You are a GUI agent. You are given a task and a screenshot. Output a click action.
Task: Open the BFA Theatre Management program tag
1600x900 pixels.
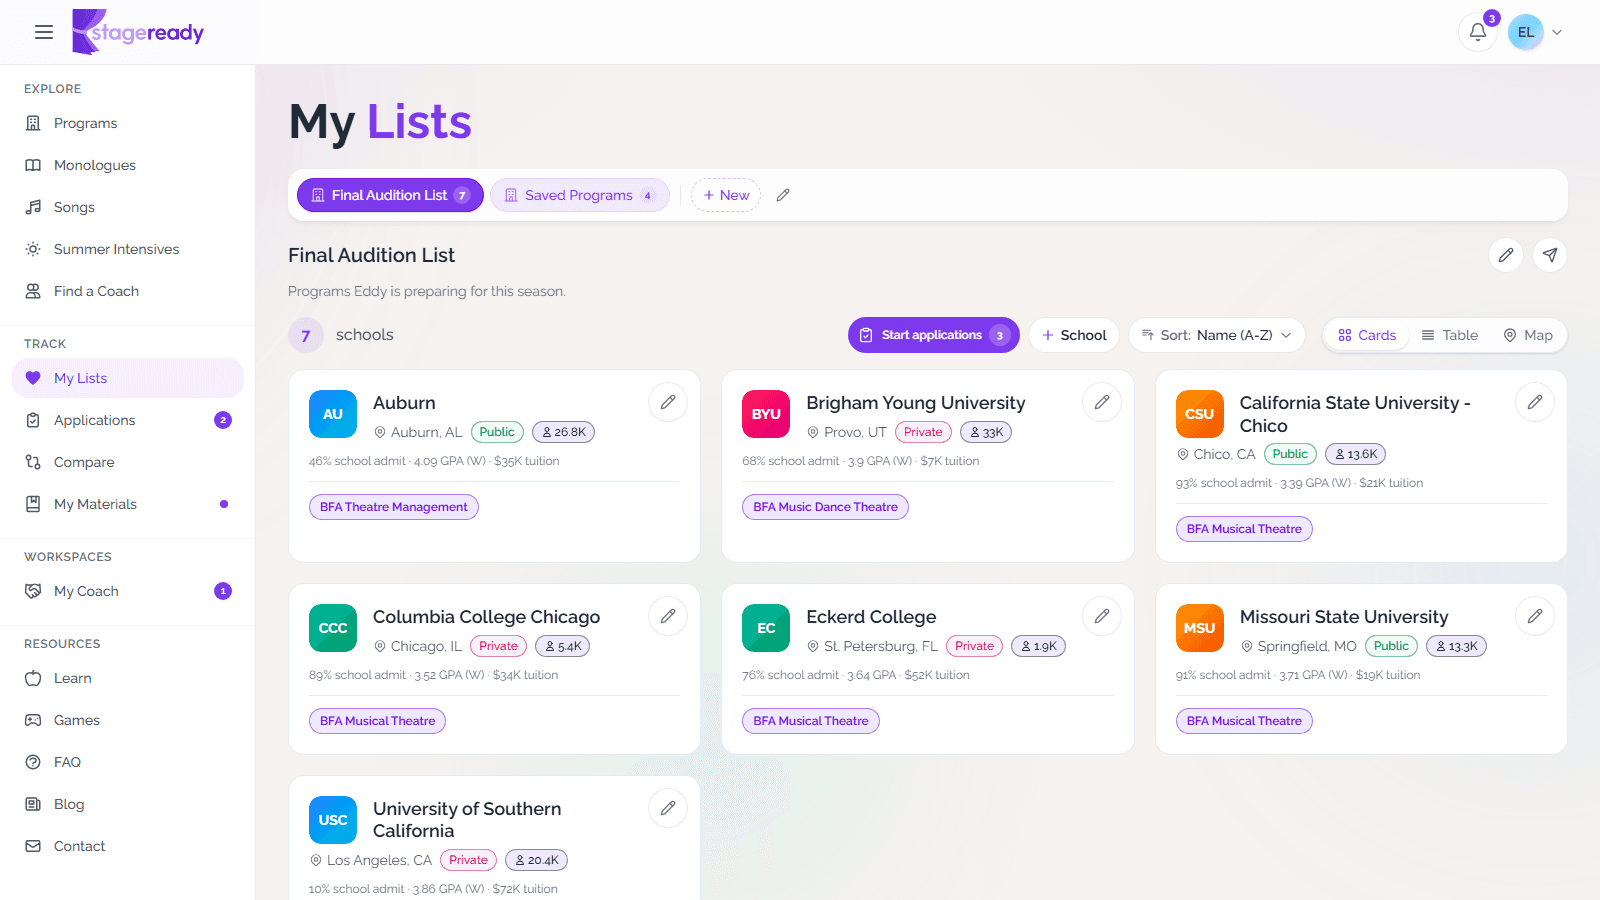click(394, 507)
